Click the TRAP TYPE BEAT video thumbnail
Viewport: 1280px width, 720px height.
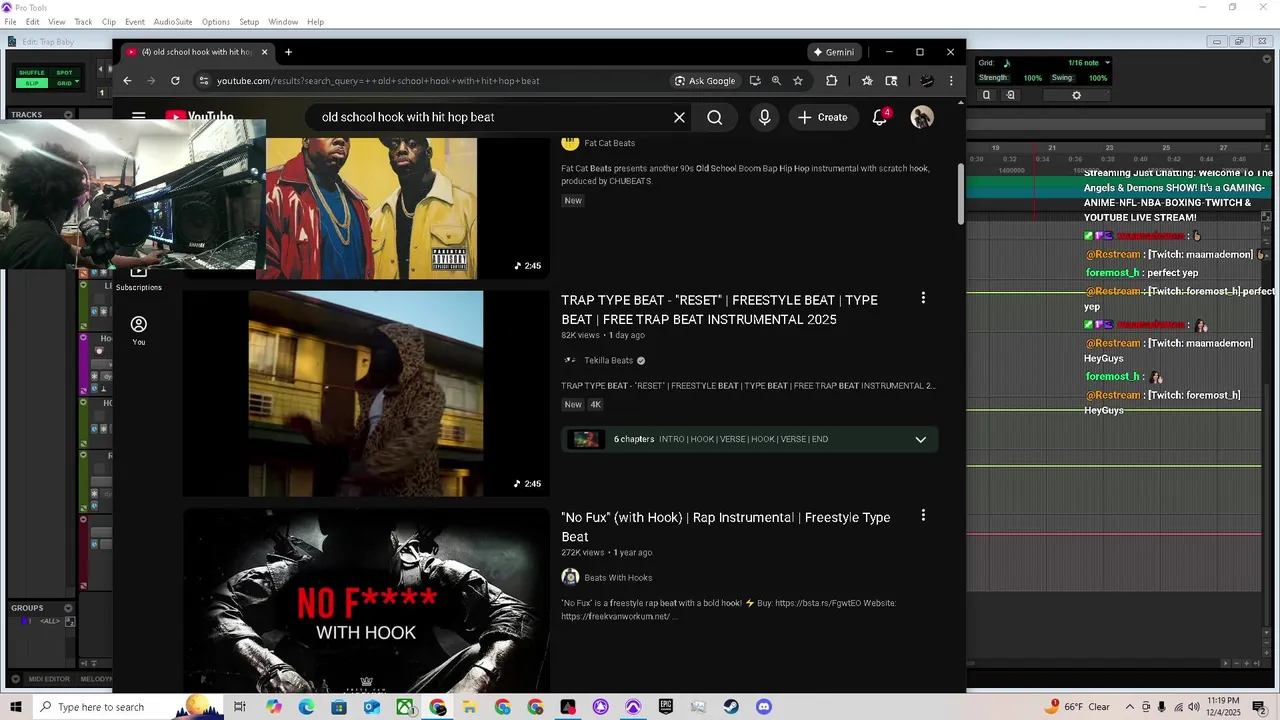[366, 393]
